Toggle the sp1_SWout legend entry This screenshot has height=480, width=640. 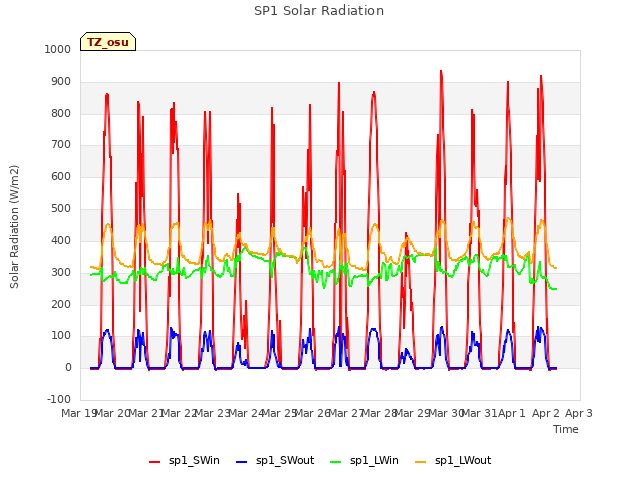[x=275, y=461]
